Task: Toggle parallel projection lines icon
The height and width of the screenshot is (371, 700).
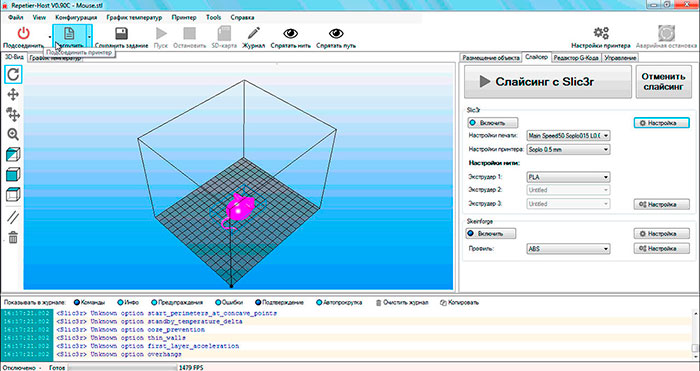Action: pyautogui.click(x=13, y=217)
